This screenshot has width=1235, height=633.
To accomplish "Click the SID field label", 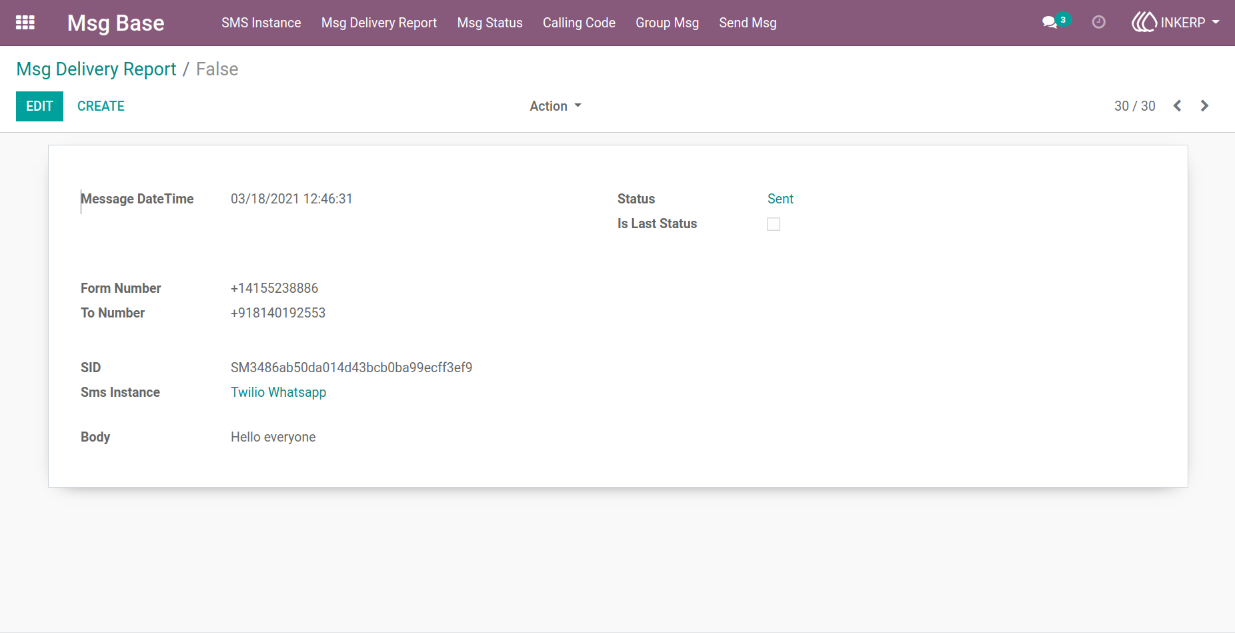I will pyautogui.click(x=91, y=368).
